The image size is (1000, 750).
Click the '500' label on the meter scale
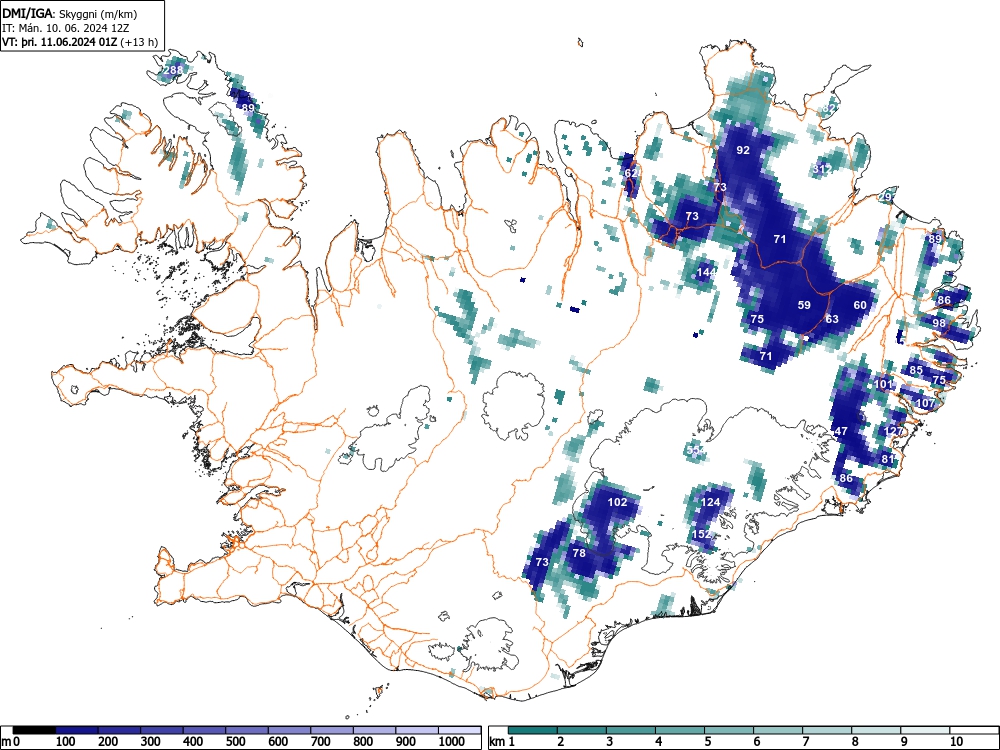[235, 741]
